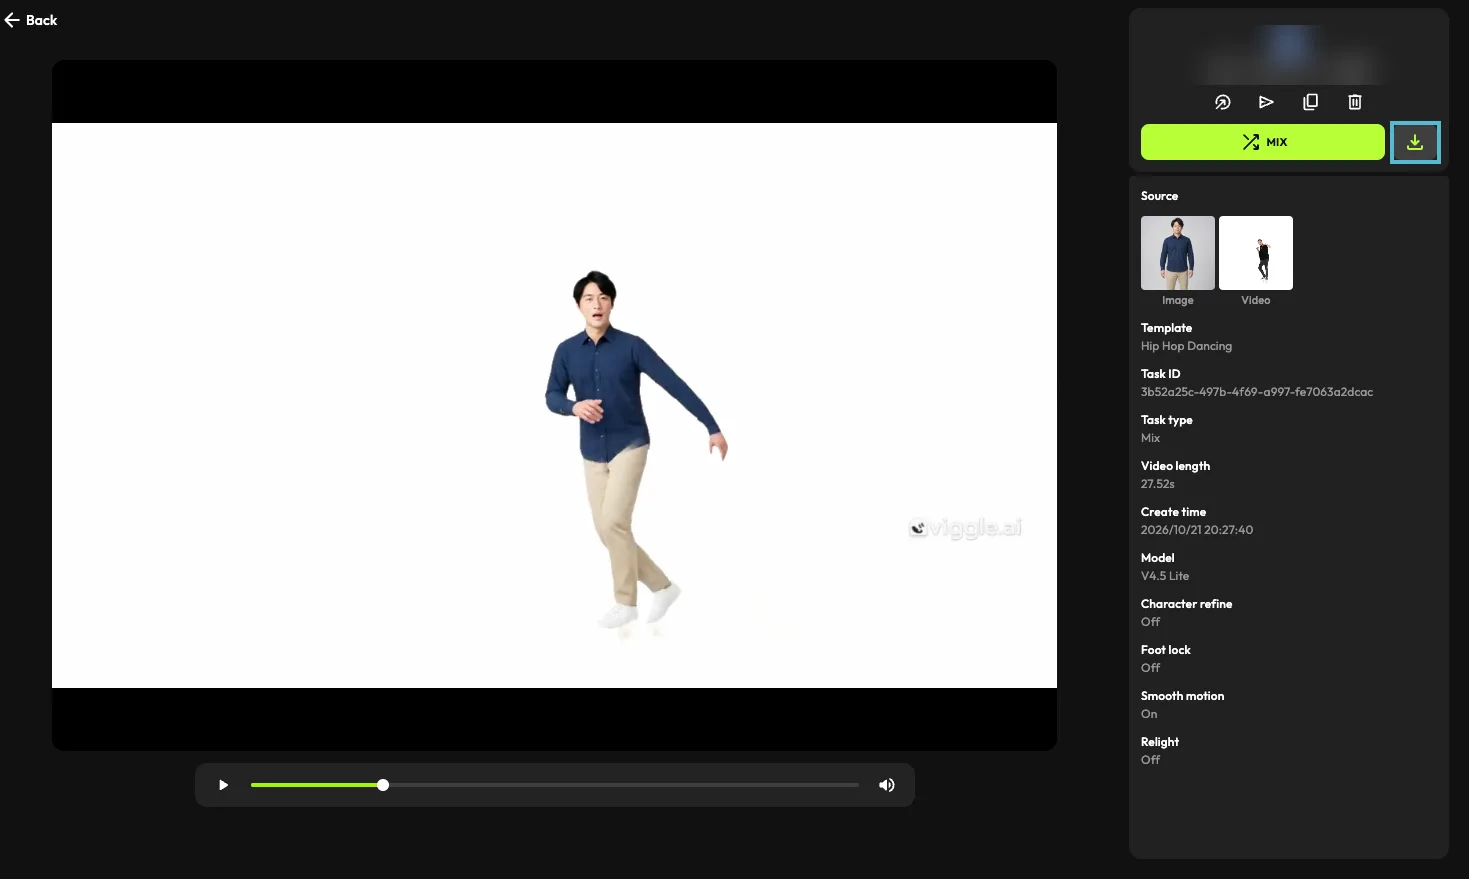This screenshot has height=879, width=1469.
Task: Click the regenerate icon above MIX
Action: pos(1222,102)
